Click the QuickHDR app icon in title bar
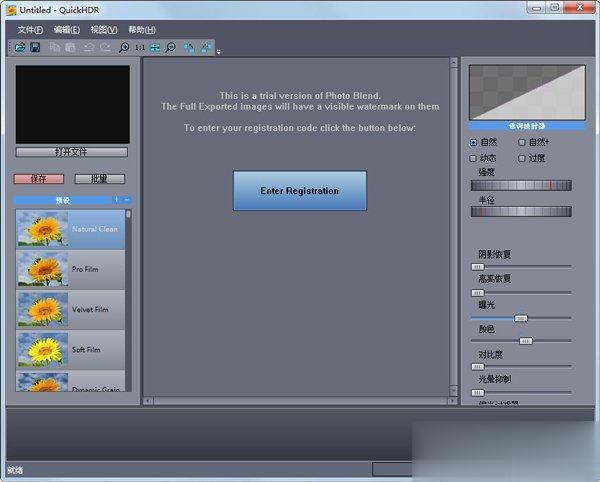The image size is (600, 482). pos(11,10)
